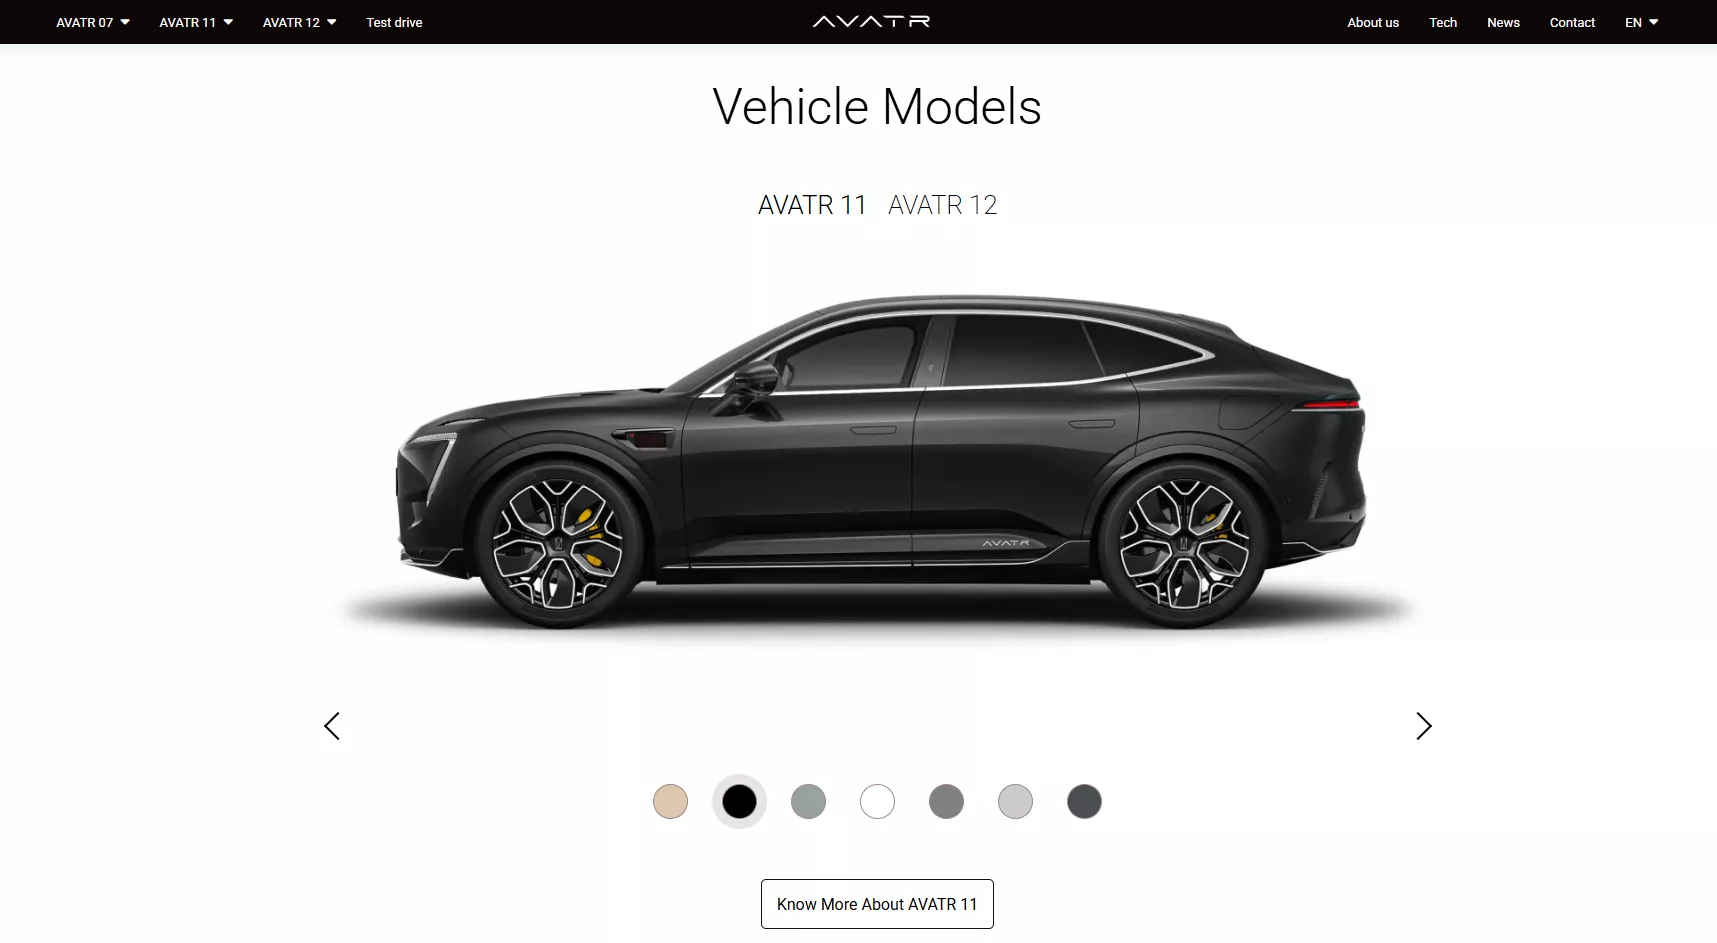The height and width of the screenshot is (943, 1717).
Task: Pick the light silver color swatch
Action: click(1015, 801)
